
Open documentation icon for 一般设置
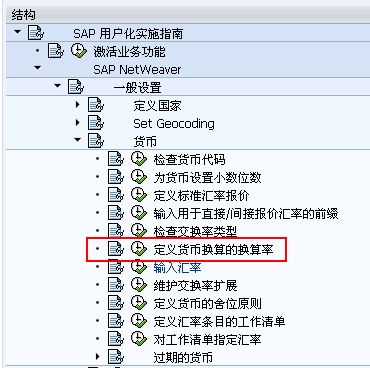[76, 87]
